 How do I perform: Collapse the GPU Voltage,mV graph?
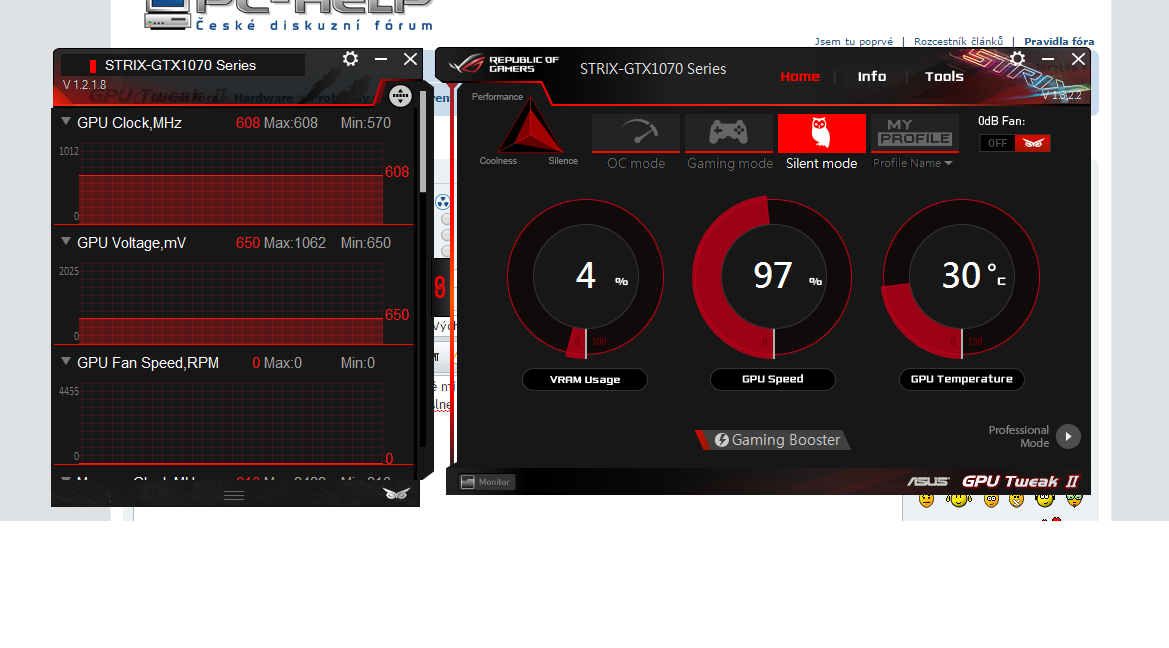point(66,242)
